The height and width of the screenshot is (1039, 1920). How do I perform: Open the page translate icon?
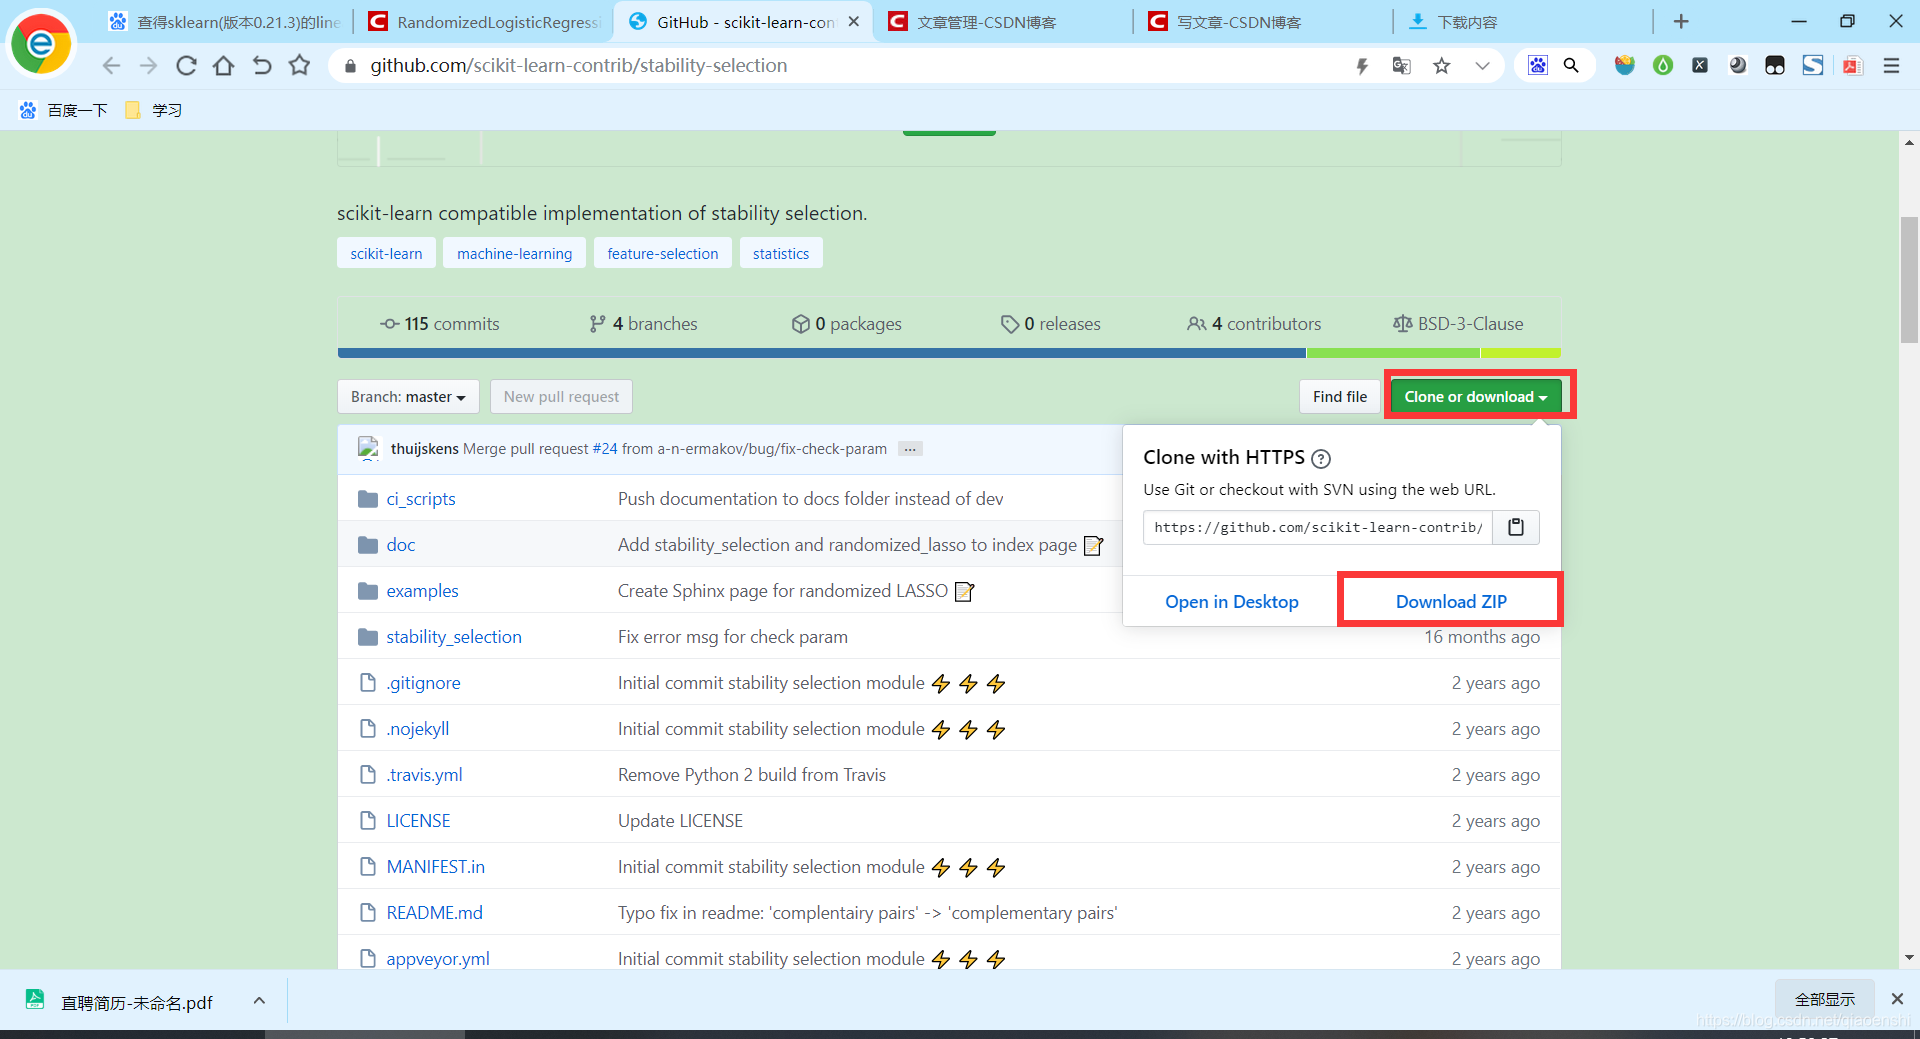1401,66
